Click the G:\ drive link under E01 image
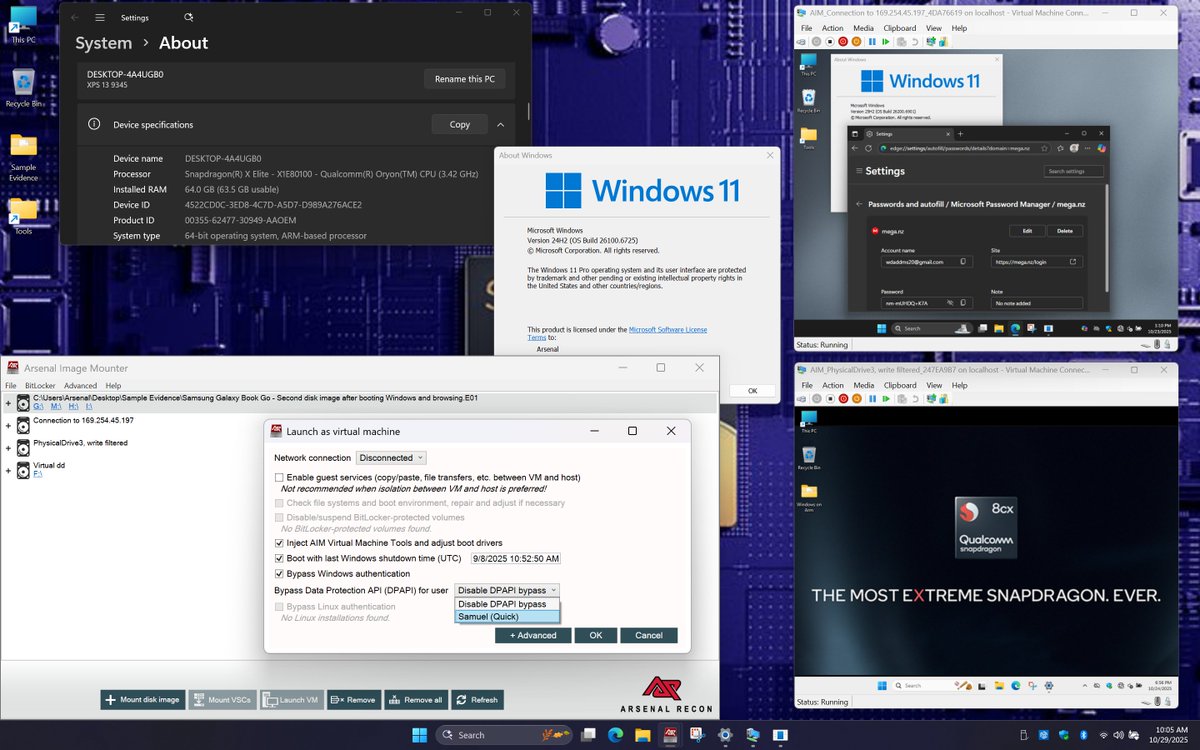Viewport: 1200px width, 750px height. point(38,407)
